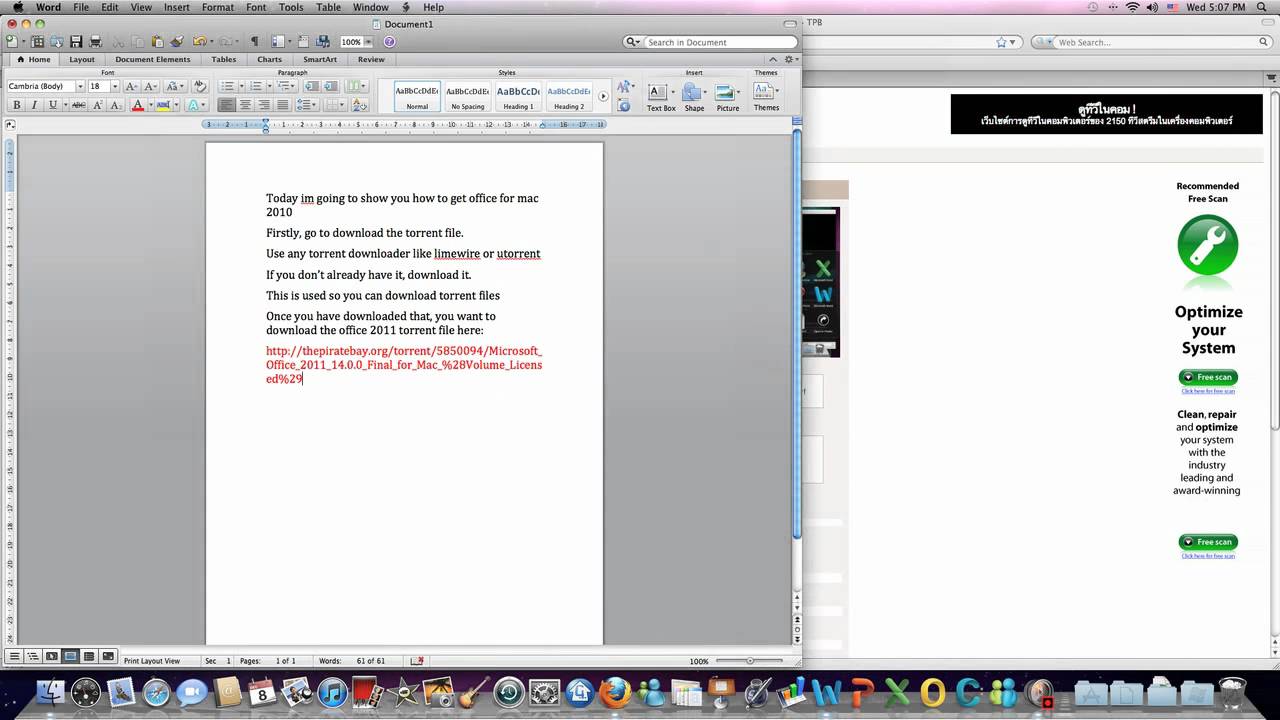The width and height of the screenshot is (1280, 720).
Task: Click the Shrink Font icon
Action: pyautogui.click(x=149, y=87)
